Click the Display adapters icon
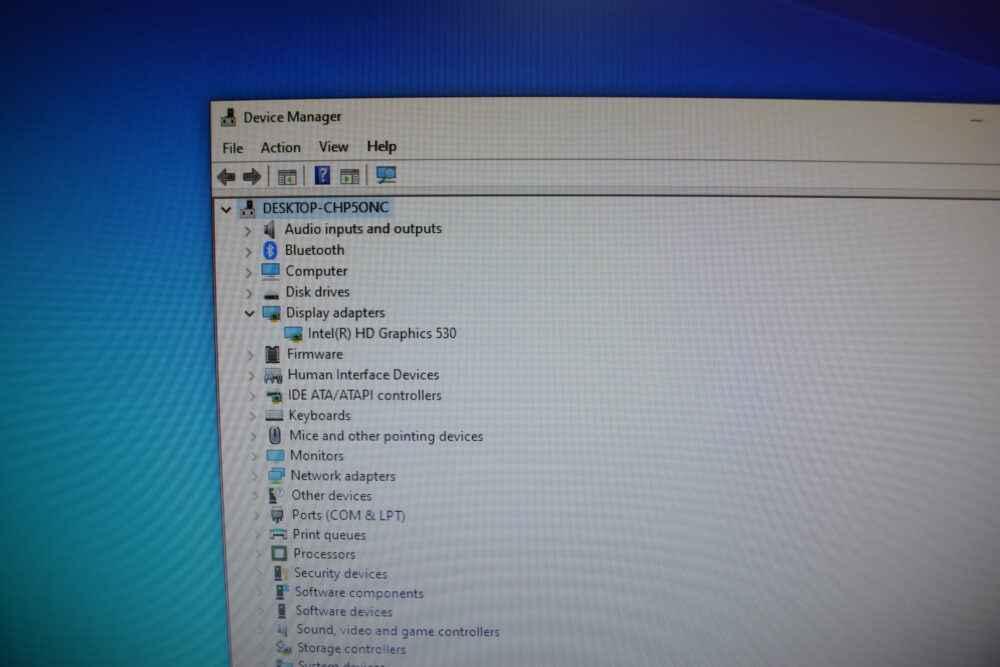Image resolution: width=1000 pixels, height=667 pixels. tap(272, 313)
